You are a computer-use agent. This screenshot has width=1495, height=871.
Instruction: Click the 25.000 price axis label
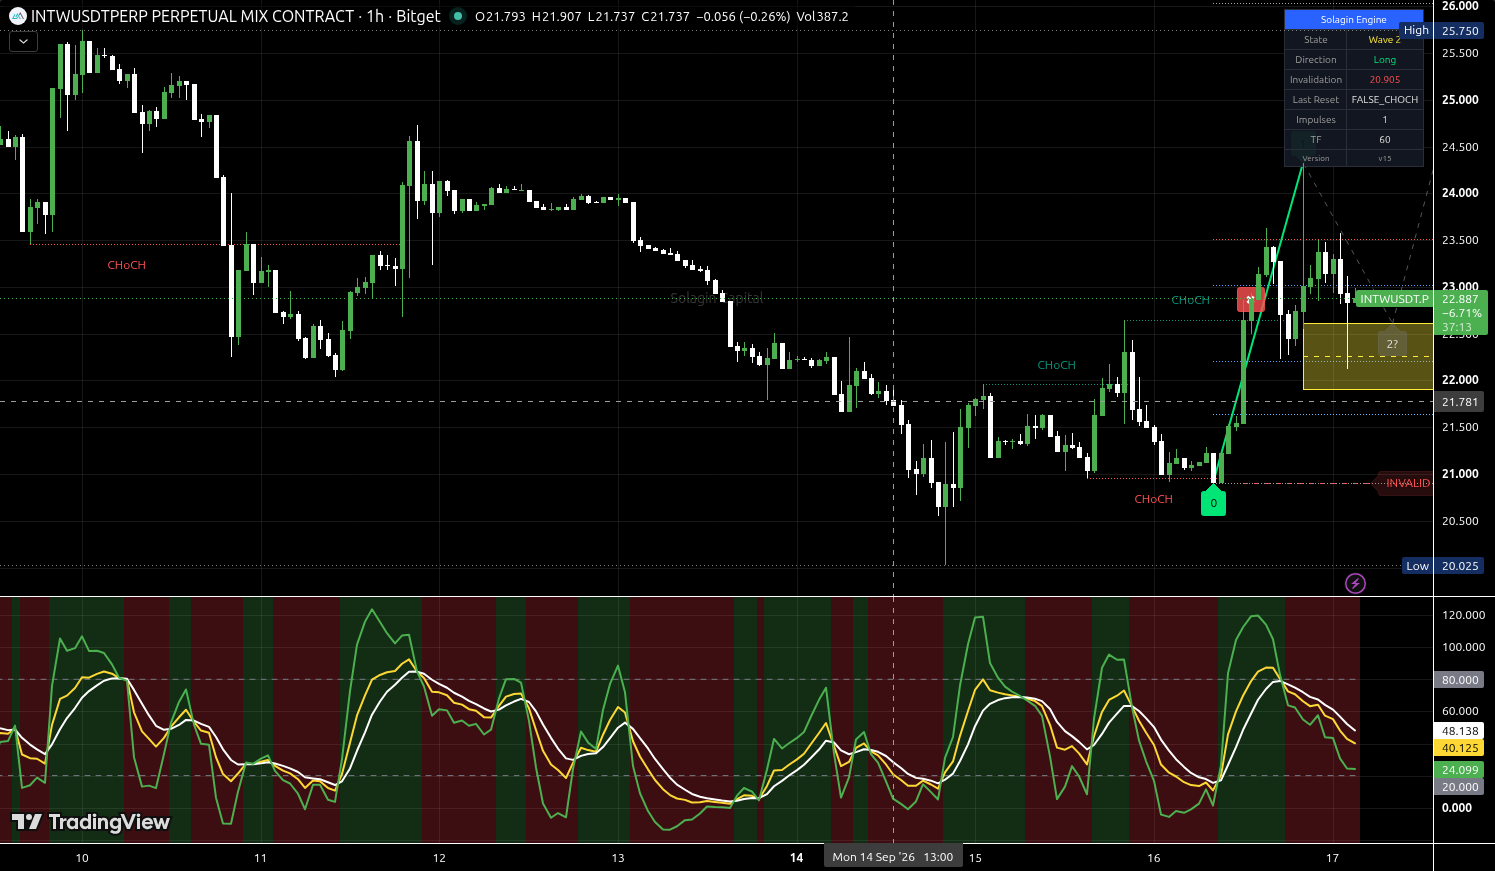(x=1460, y=100)
